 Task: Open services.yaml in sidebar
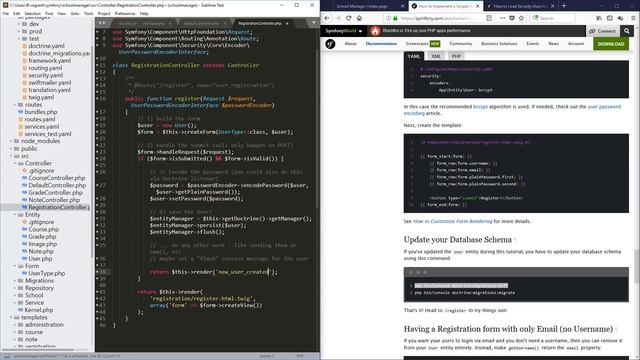(x=42, y=127)
